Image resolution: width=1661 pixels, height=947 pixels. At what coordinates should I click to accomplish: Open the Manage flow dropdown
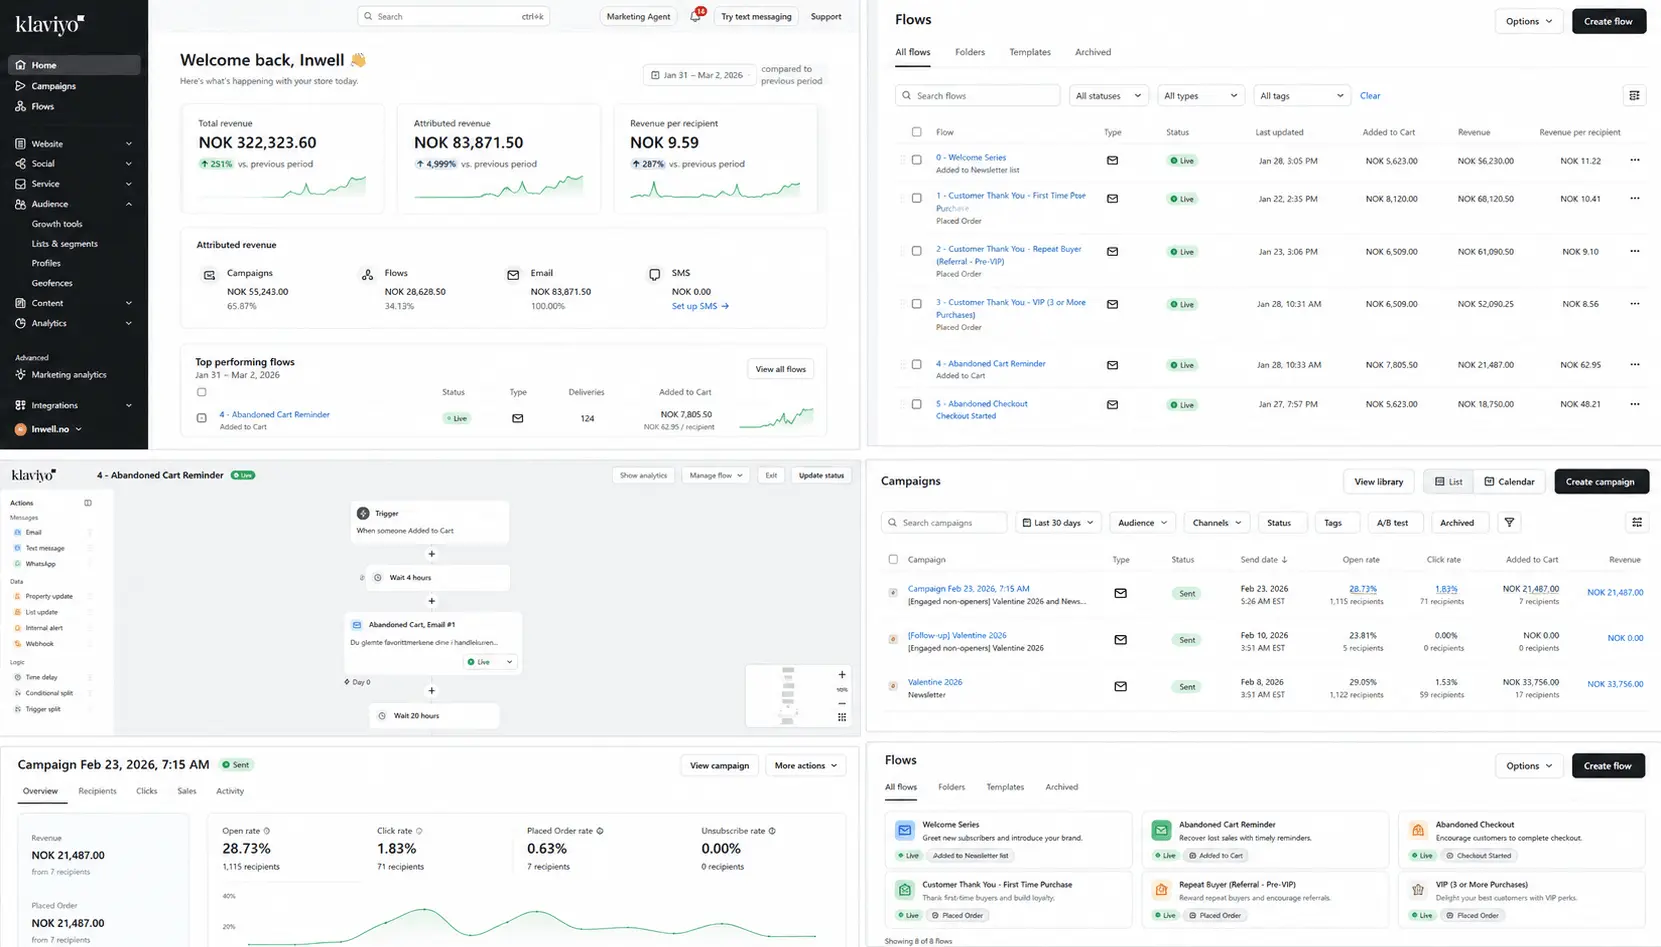click(x=716, y=476)
